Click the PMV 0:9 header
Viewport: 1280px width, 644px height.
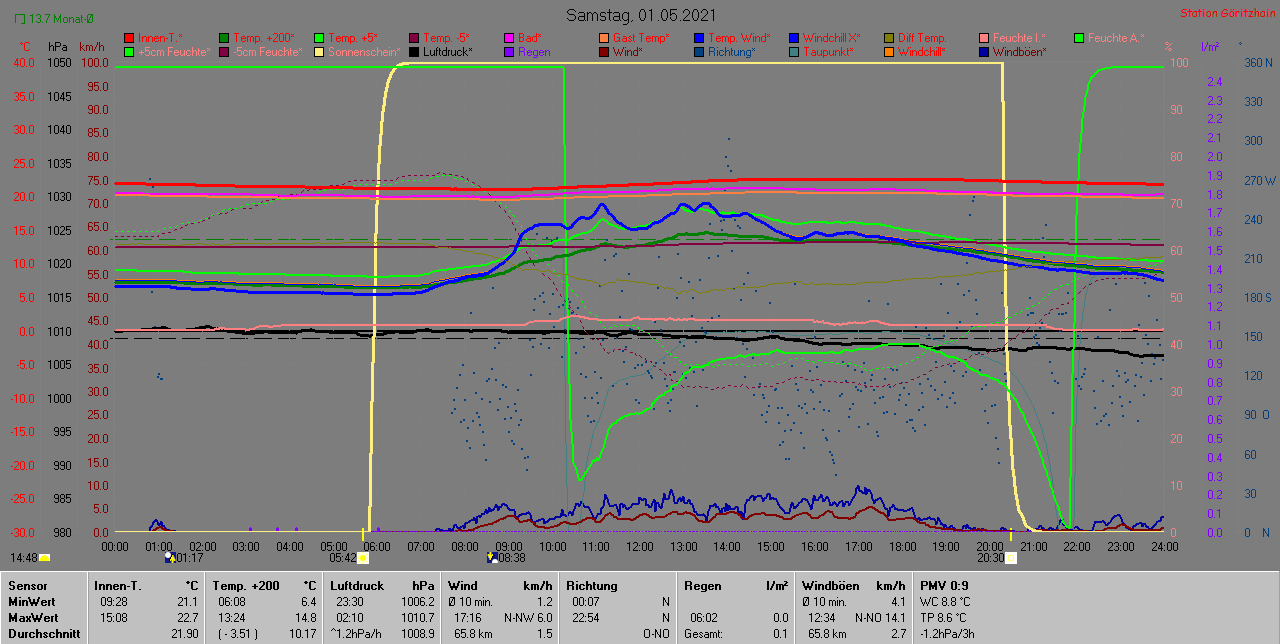coord(945,585)
